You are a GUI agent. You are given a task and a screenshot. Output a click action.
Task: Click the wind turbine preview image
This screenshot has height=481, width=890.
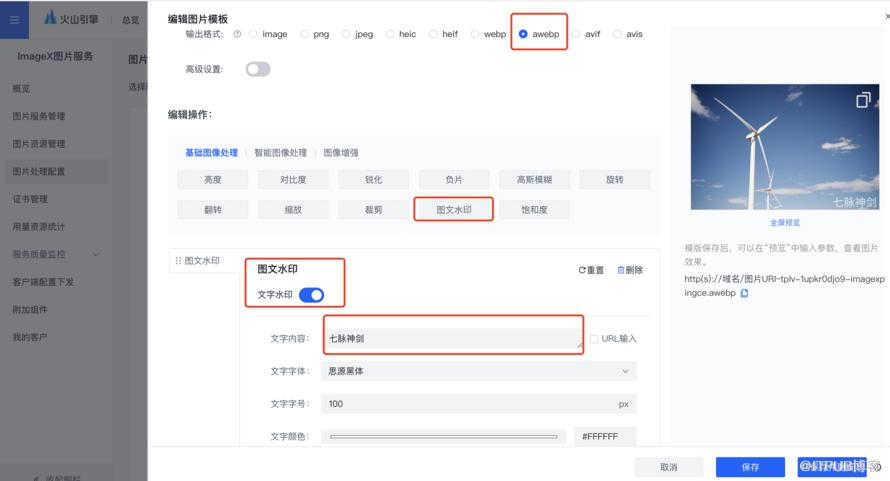click(784, 147)
